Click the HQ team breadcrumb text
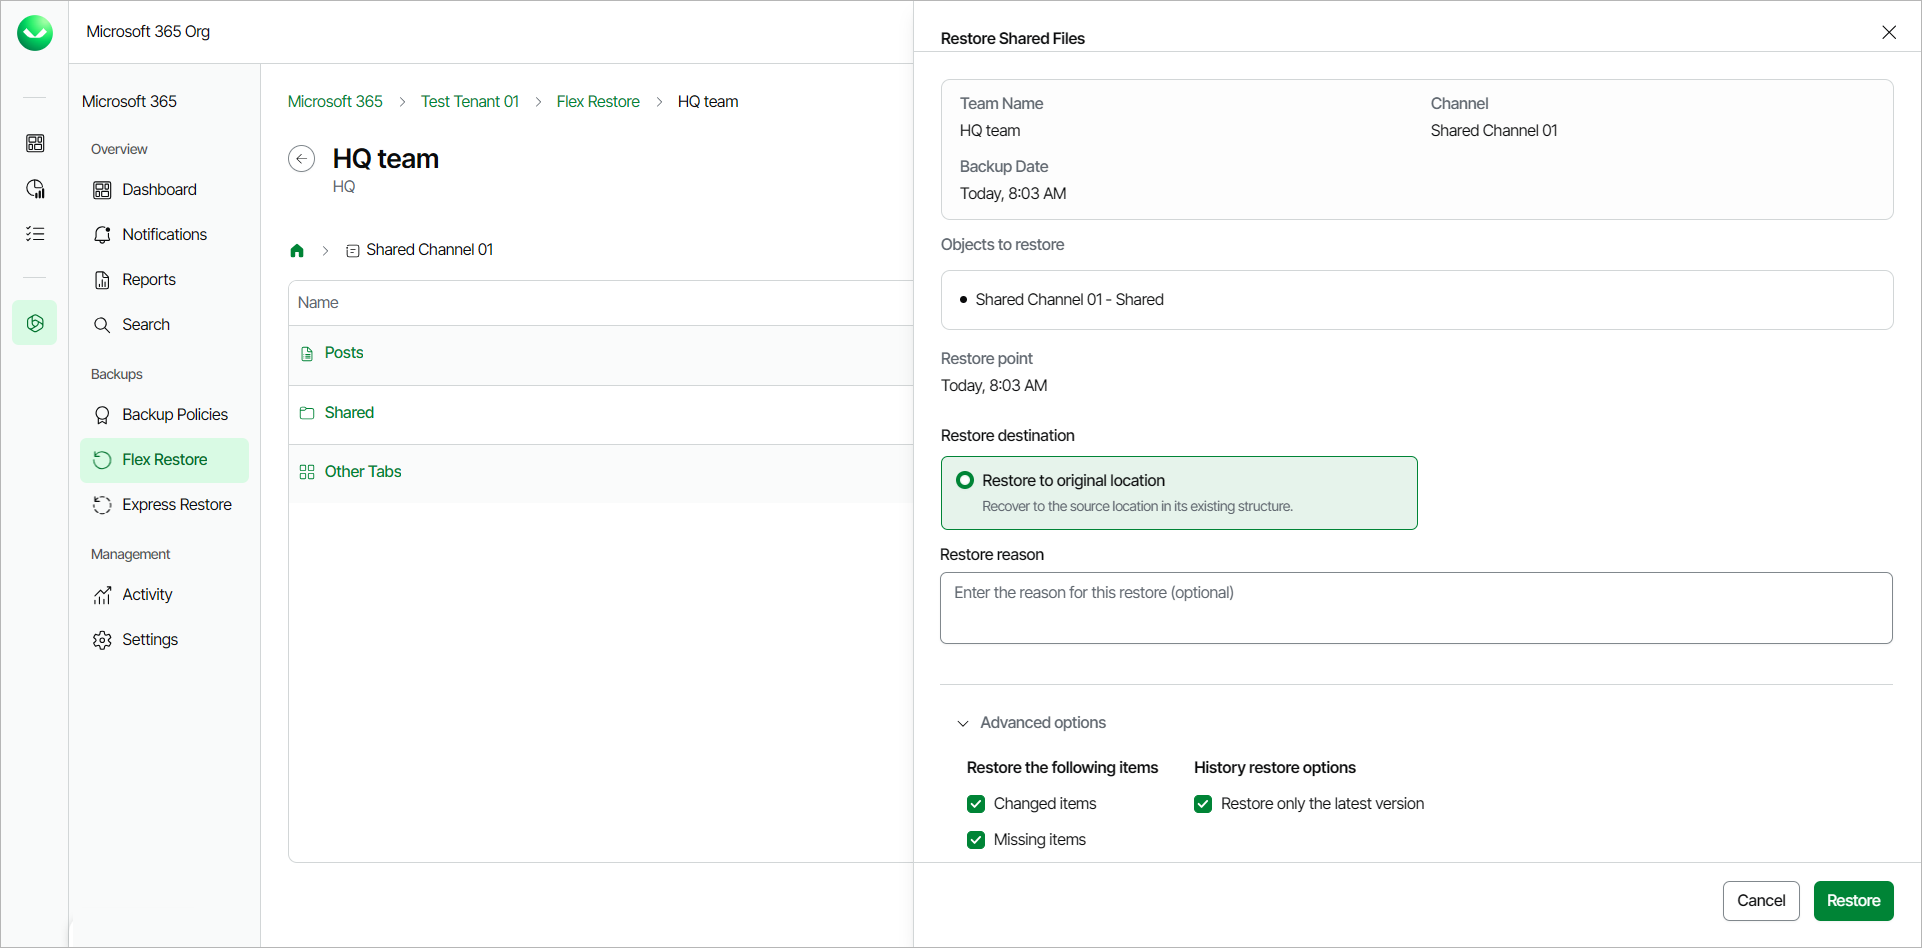 click(x=708, y=102)
